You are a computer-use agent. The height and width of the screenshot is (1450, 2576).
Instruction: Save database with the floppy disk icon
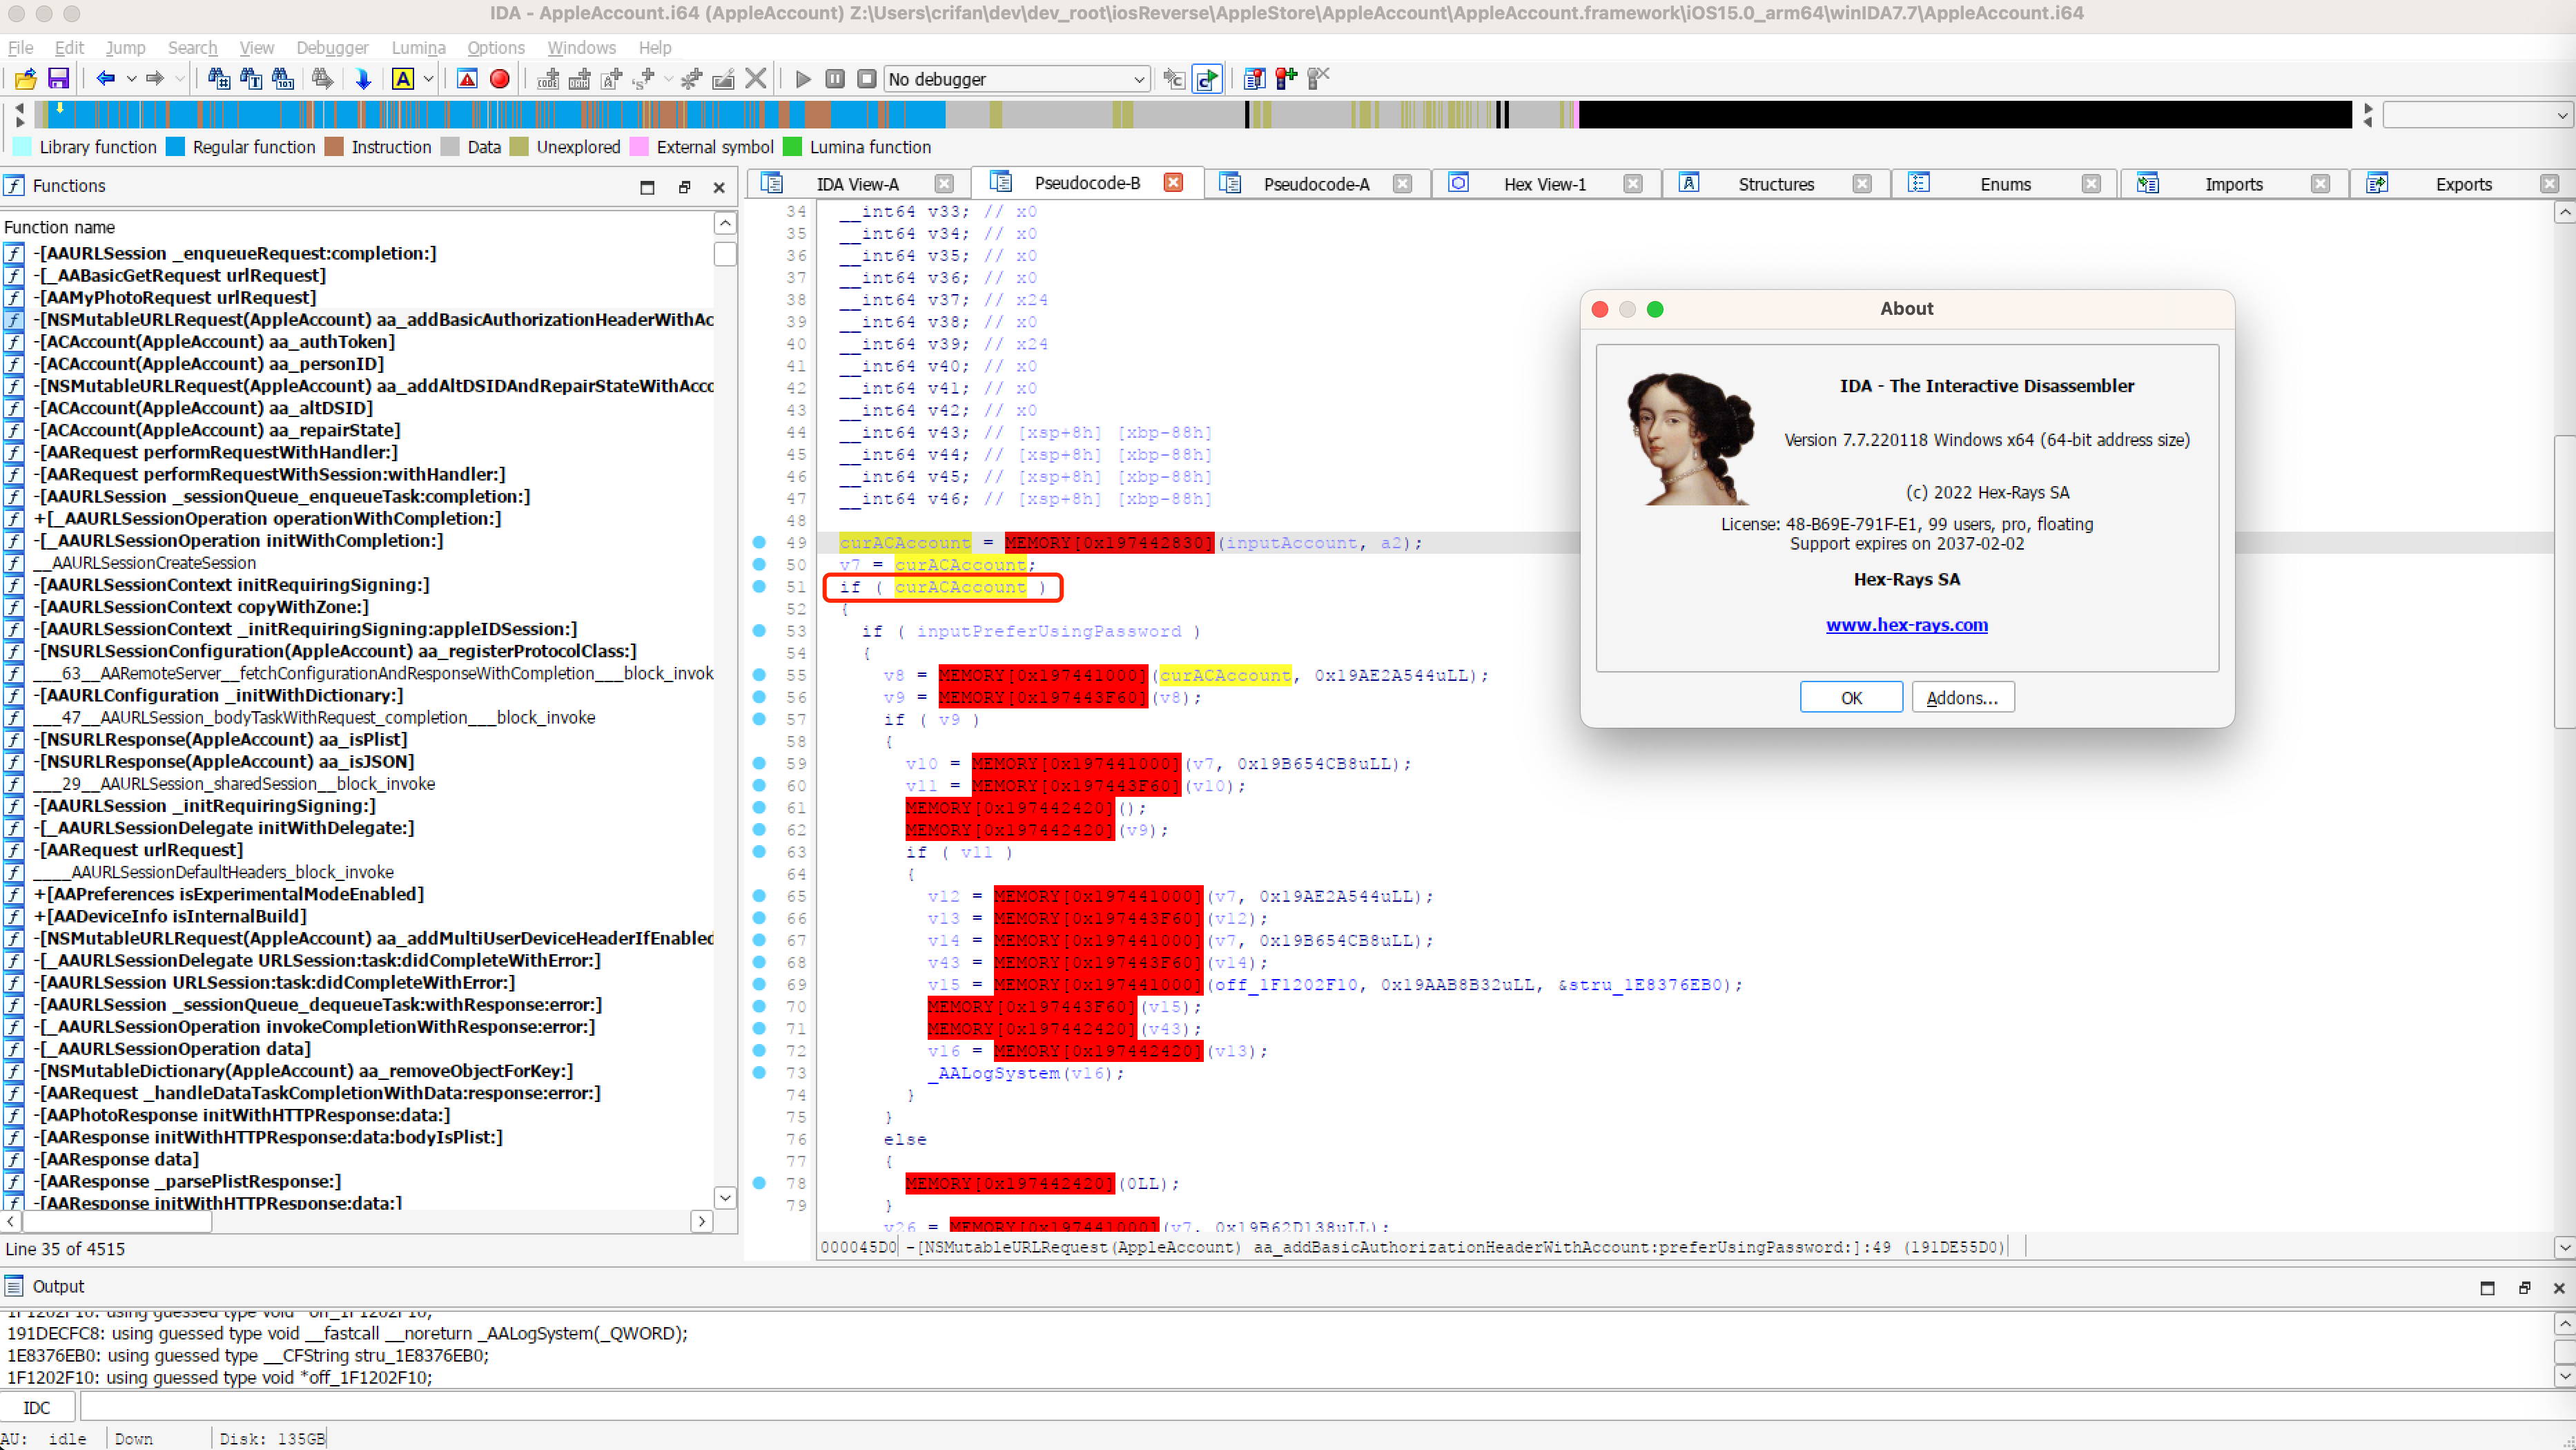click(58, 79)
